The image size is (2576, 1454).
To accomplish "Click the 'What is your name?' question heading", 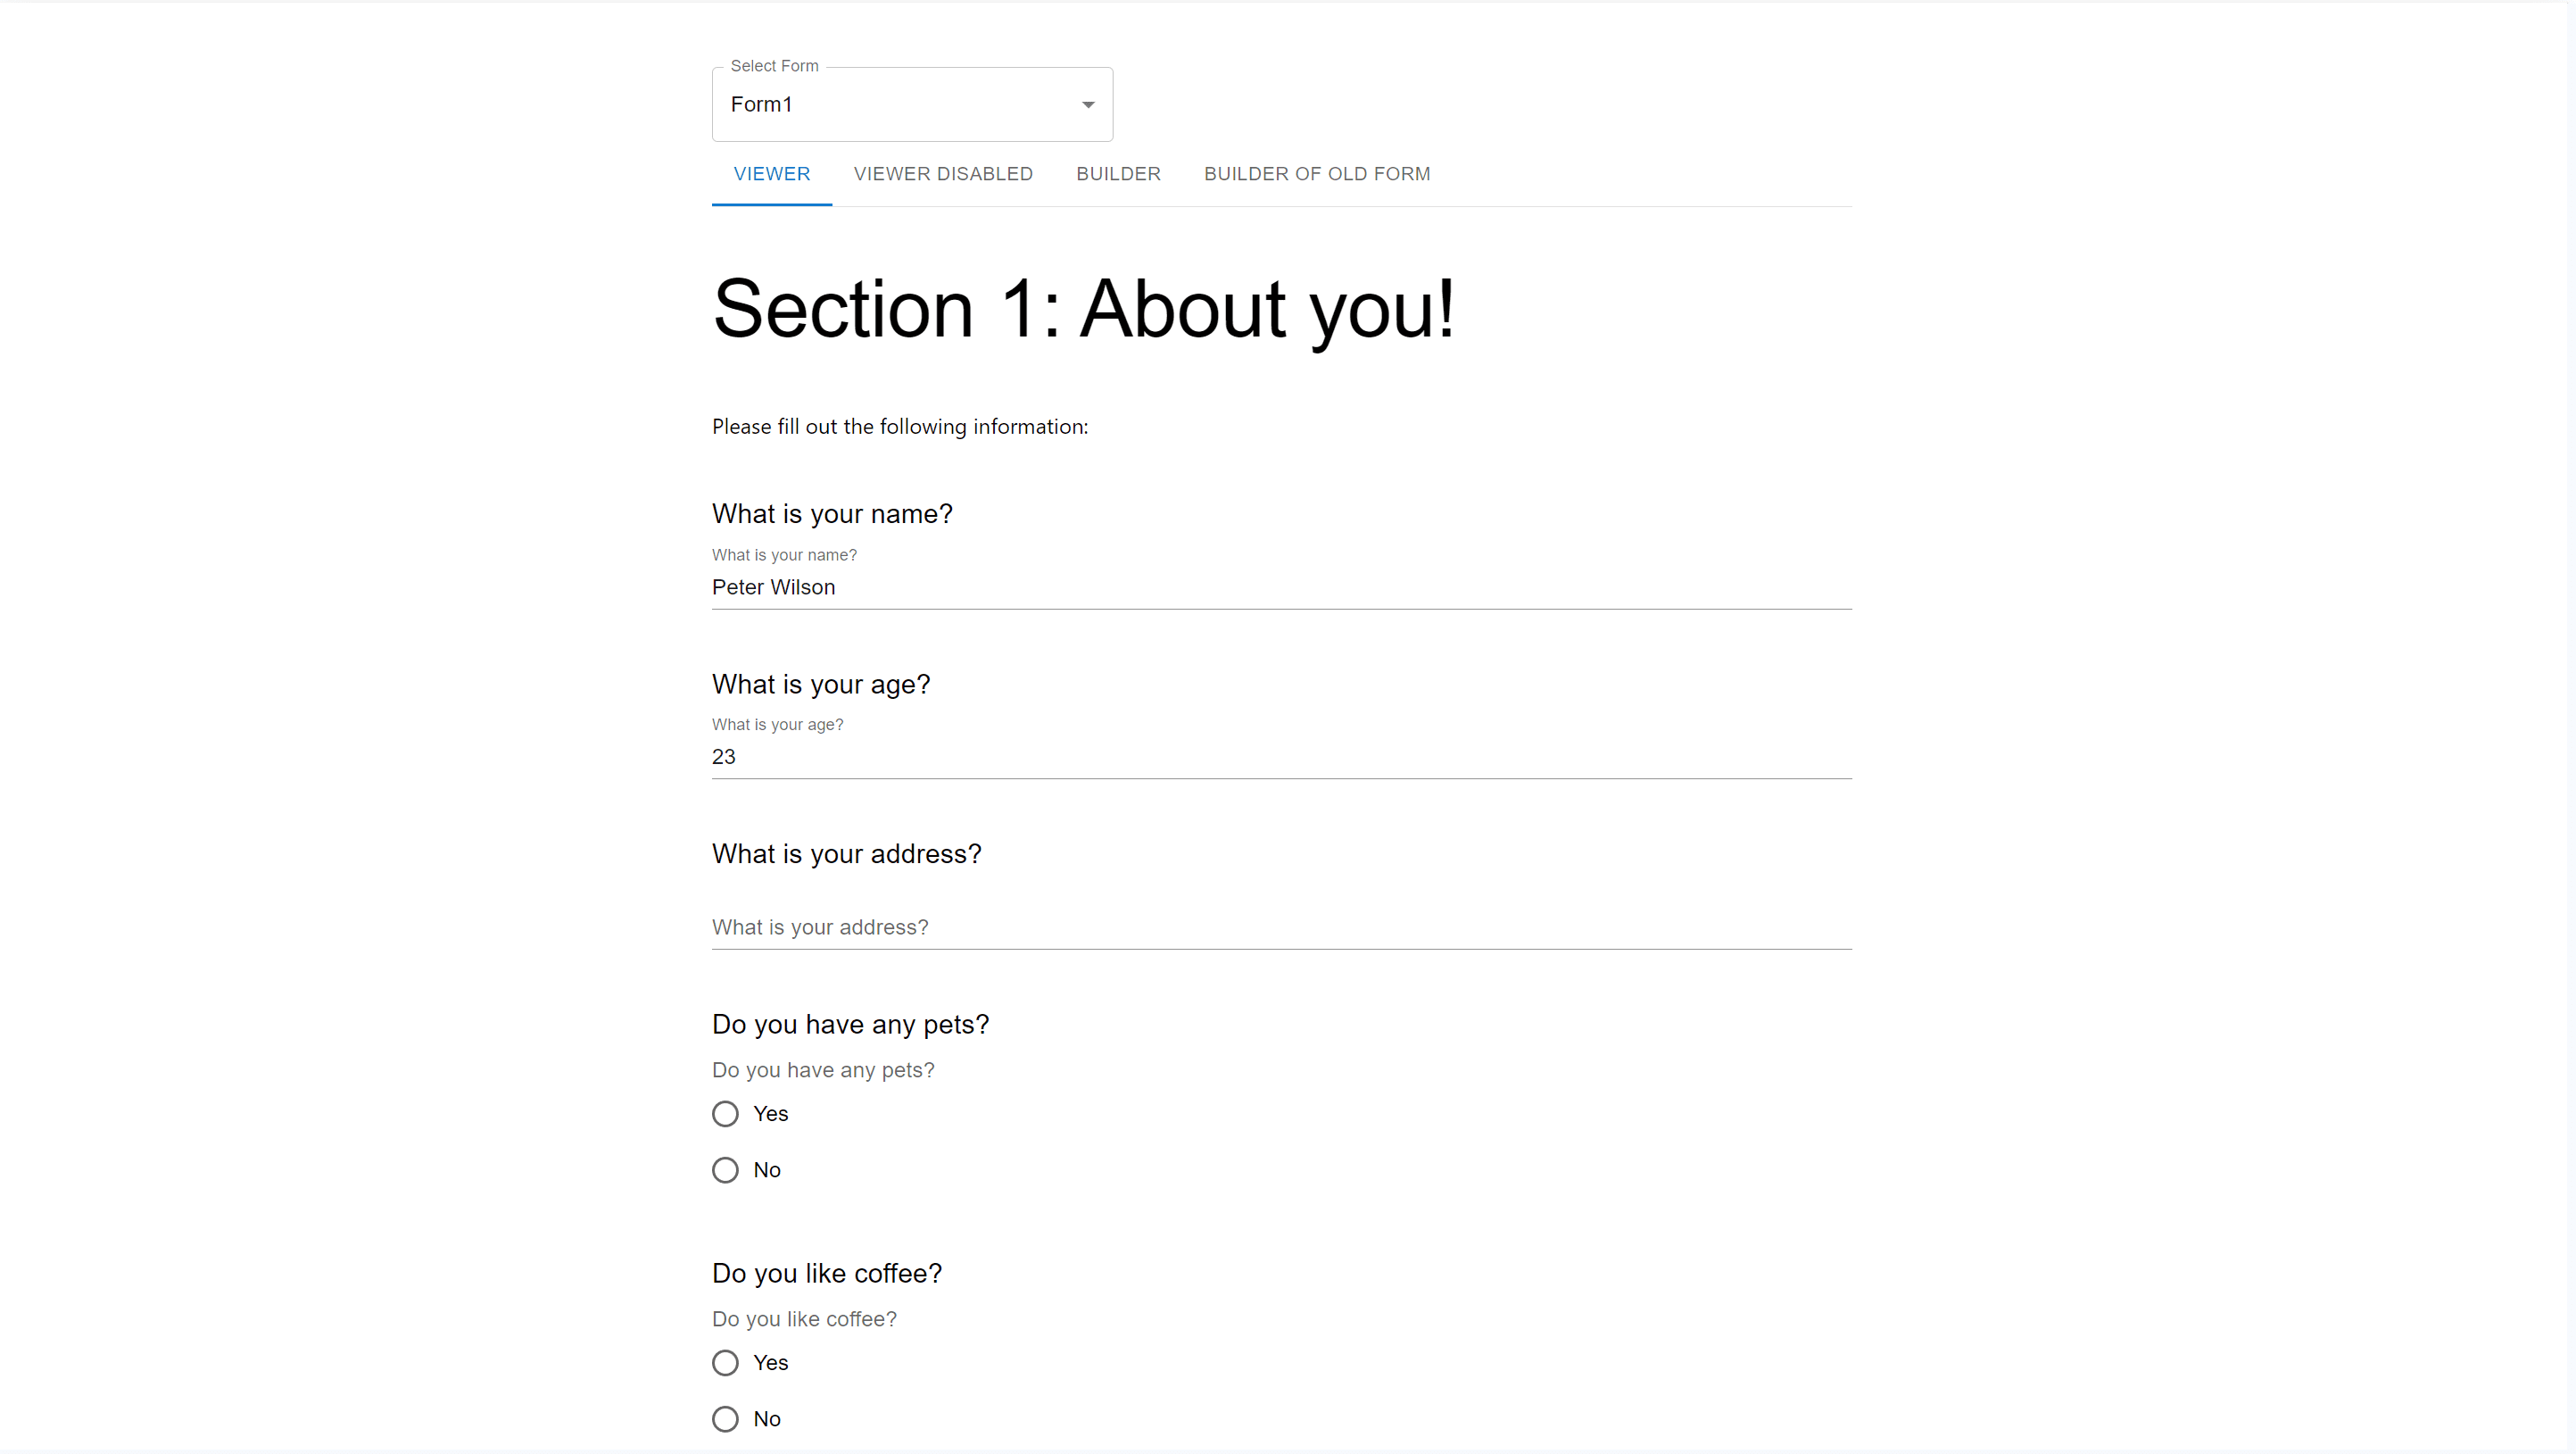I will point(832,514).
